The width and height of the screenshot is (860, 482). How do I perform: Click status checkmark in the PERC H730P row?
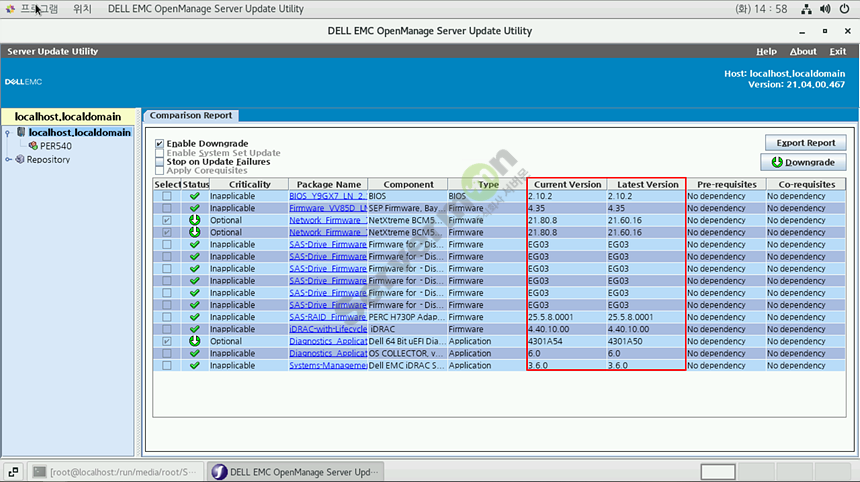tap(195, 317)
